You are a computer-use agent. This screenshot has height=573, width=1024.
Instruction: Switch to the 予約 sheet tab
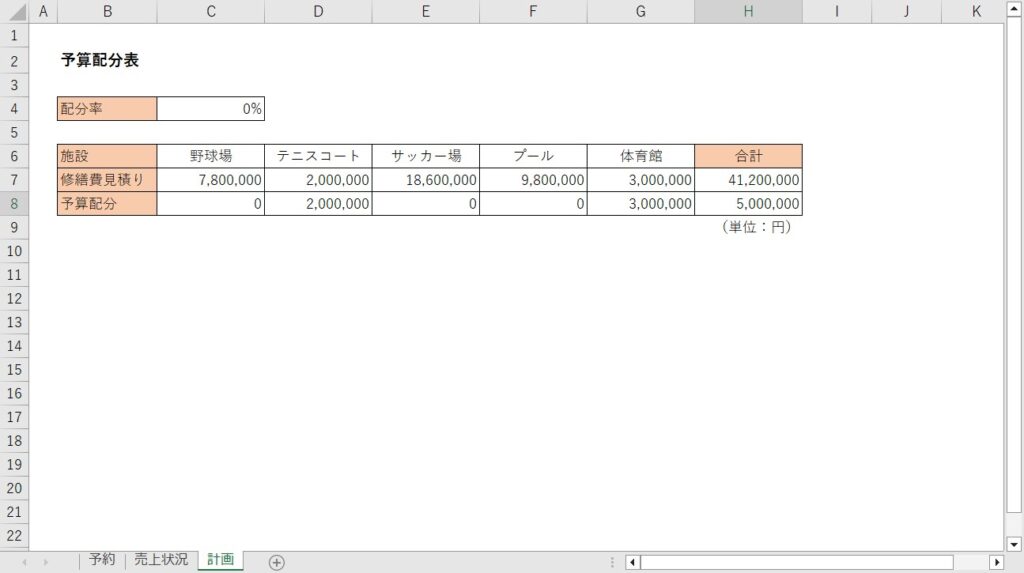pos(102,560)
